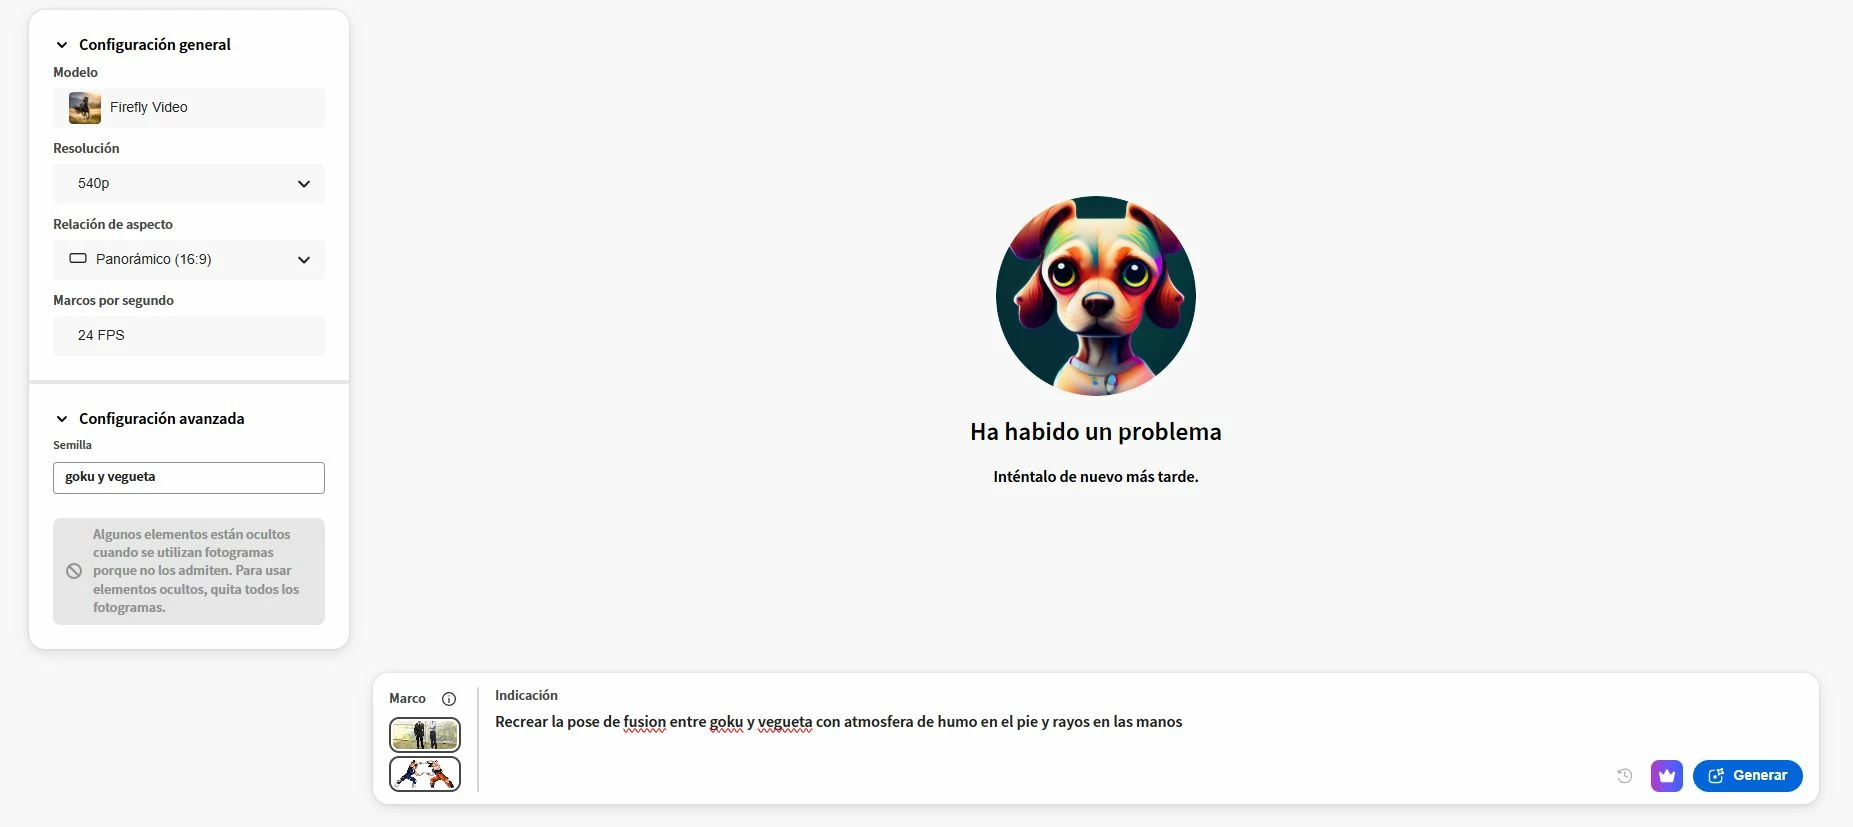Click the info icon next to Marco
The image size is (1853, 827).
coord(449,699)
